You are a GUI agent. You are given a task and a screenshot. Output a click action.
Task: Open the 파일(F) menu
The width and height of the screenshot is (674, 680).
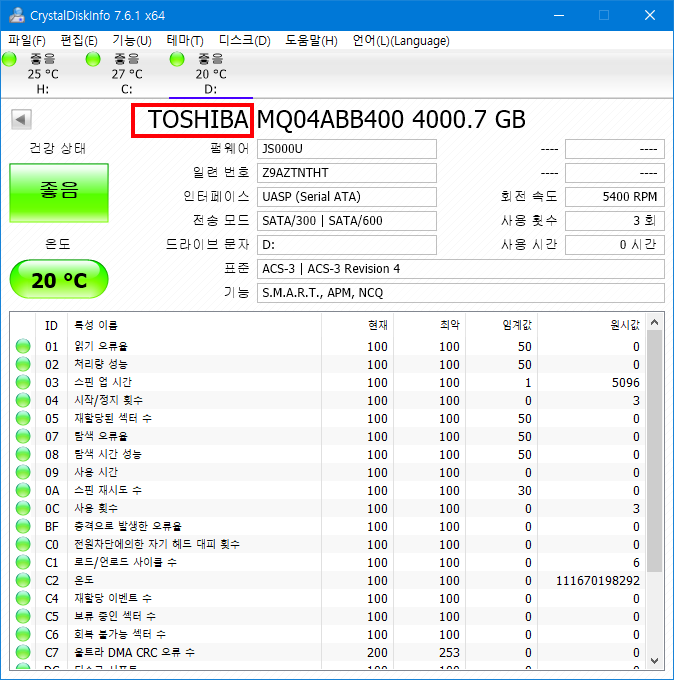pos(27,41)
